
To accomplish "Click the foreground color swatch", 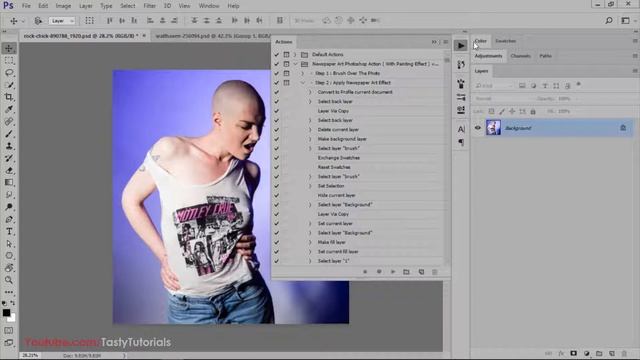I will tap(6, 313).
